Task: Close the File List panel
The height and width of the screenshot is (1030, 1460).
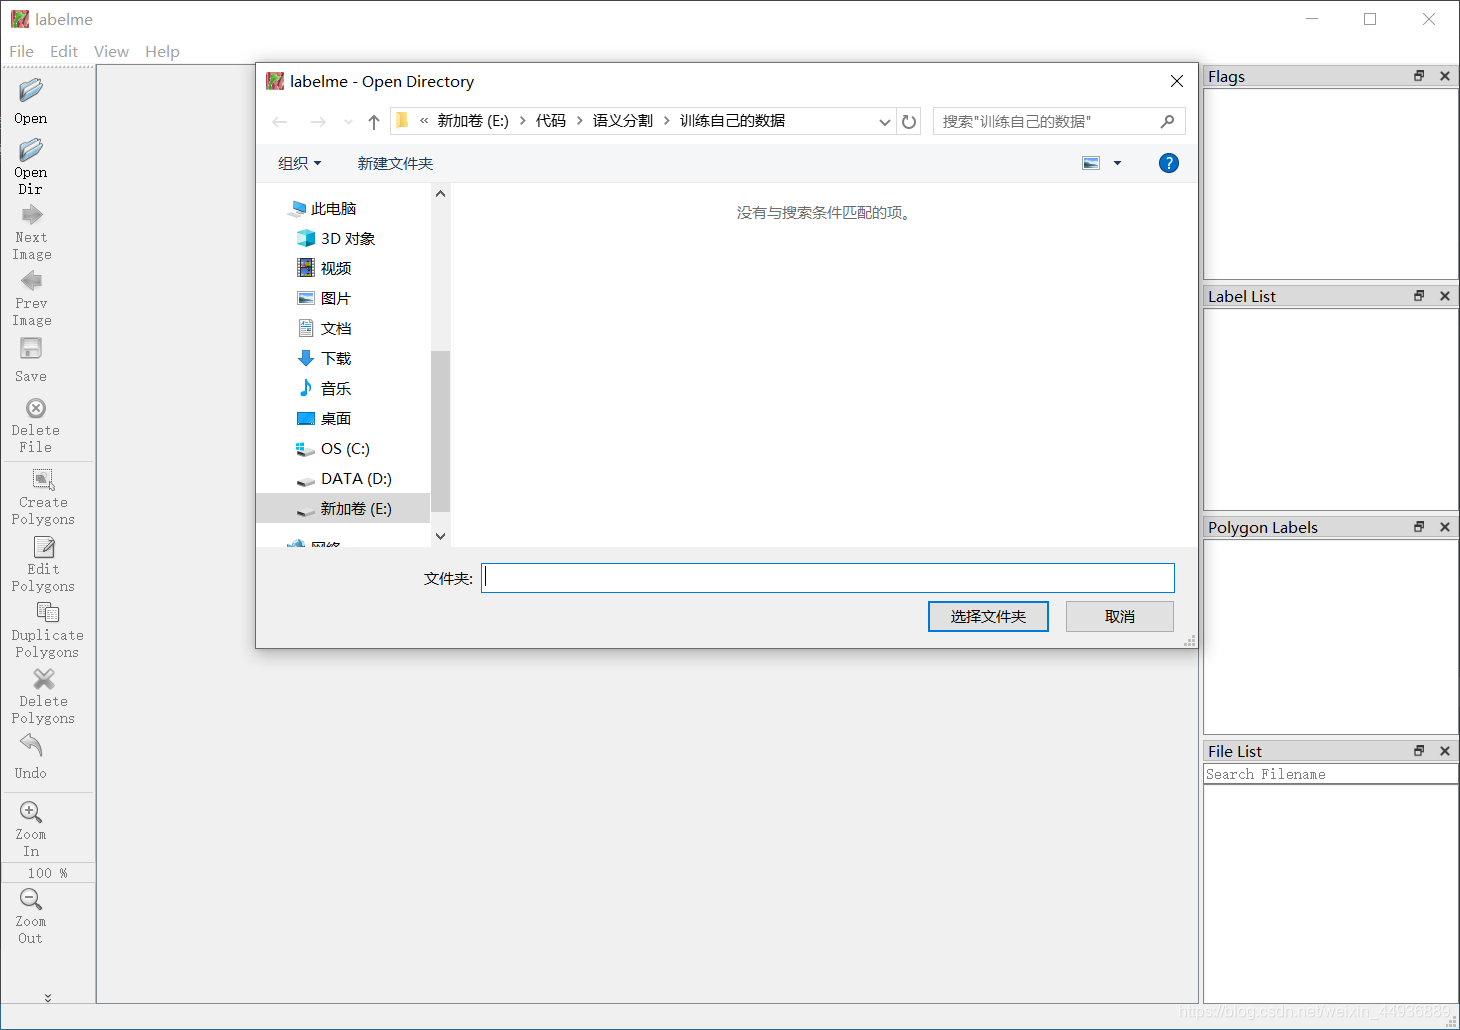Action: tap(1445, 751)
